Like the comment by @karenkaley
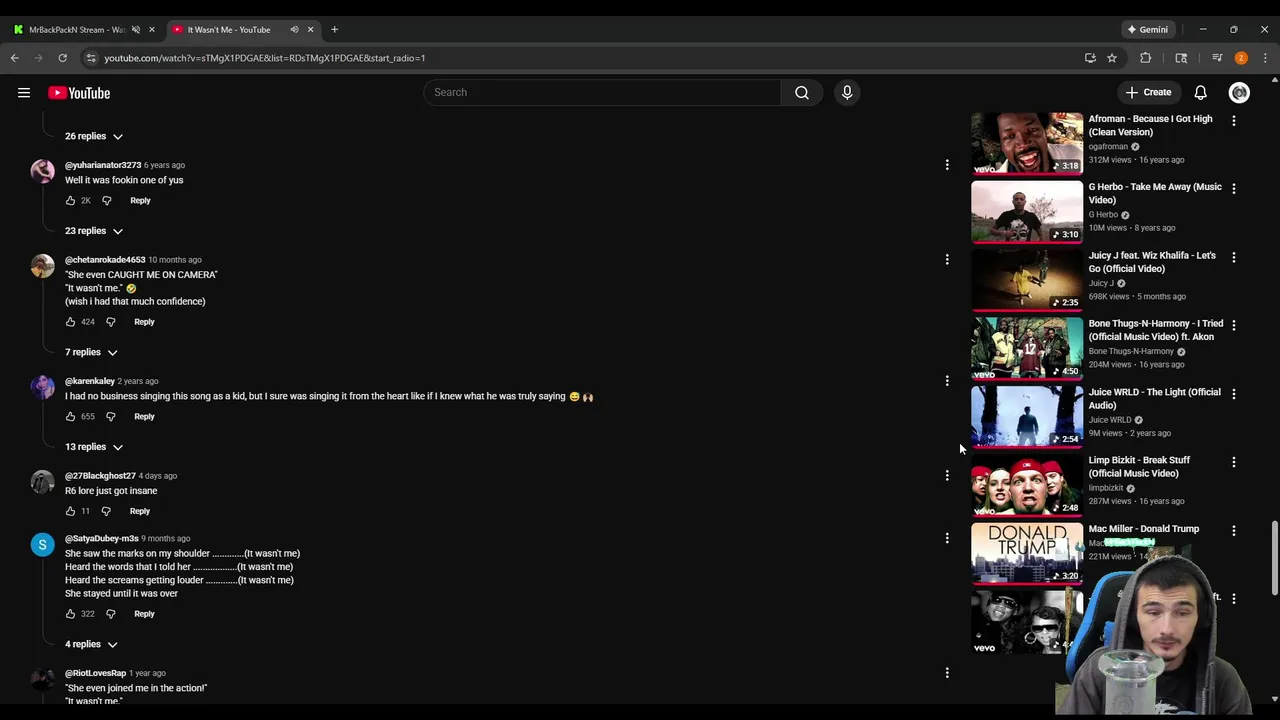The image size is (1280, 720). pos(70,416)
